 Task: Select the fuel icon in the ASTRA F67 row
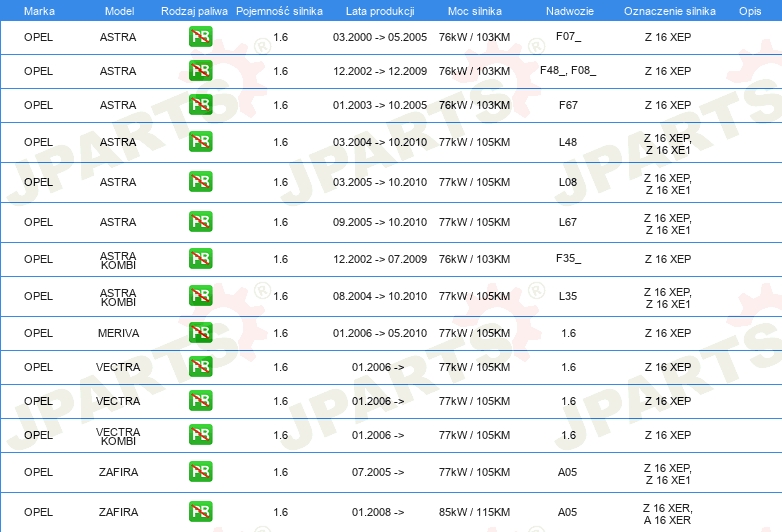(x=200, y=105)
